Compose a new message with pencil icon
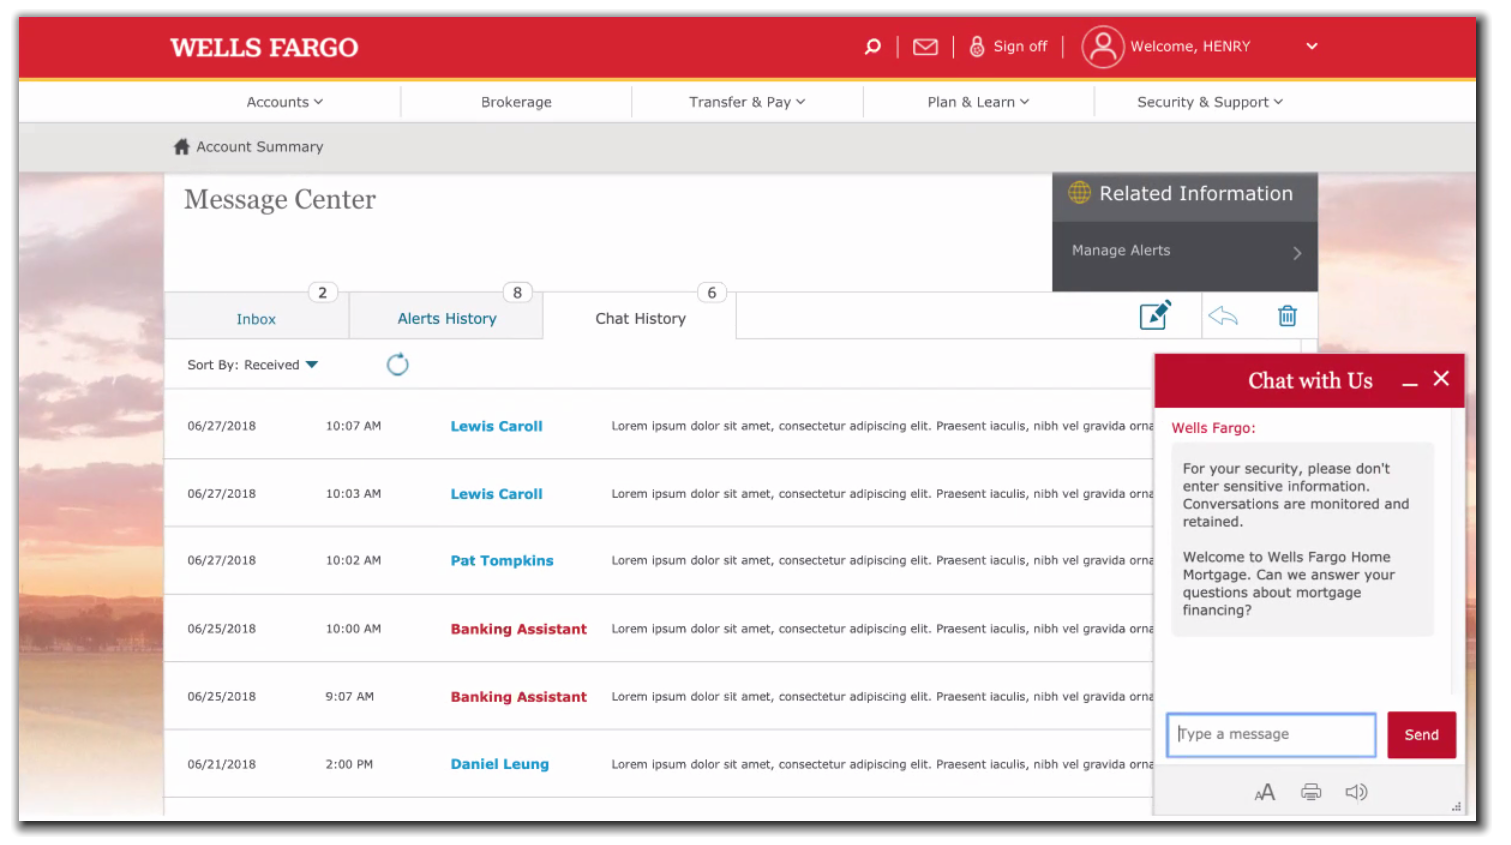 click(1155, 314)
